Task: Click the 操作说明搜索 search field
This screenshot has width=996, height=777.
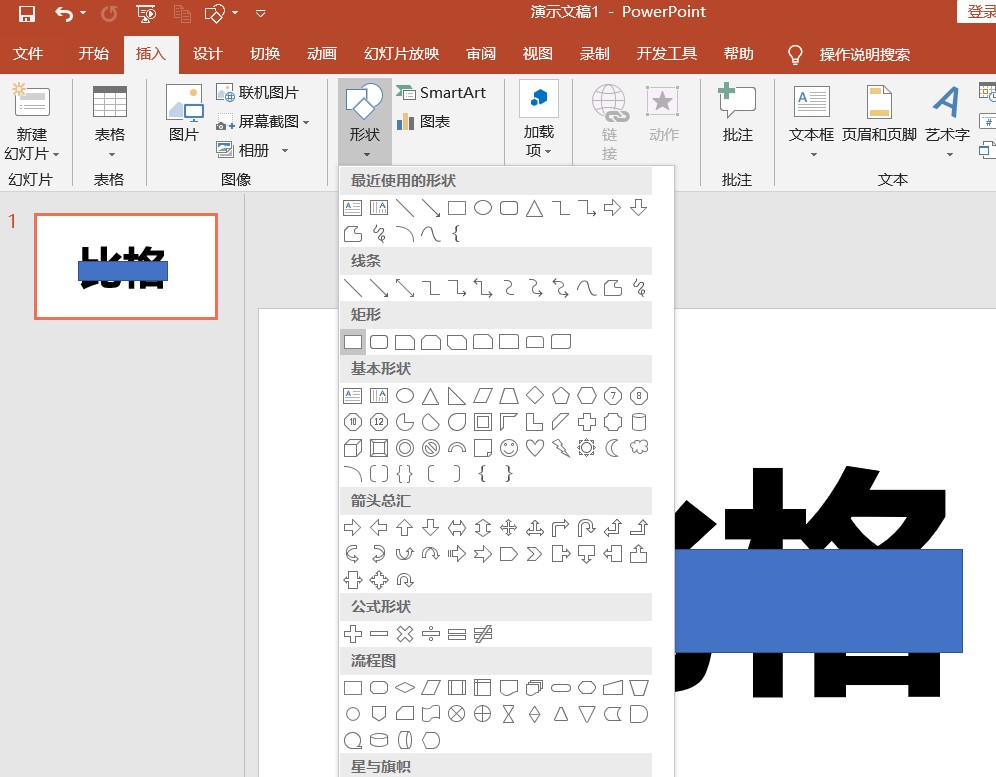Action: coord(865,55)
